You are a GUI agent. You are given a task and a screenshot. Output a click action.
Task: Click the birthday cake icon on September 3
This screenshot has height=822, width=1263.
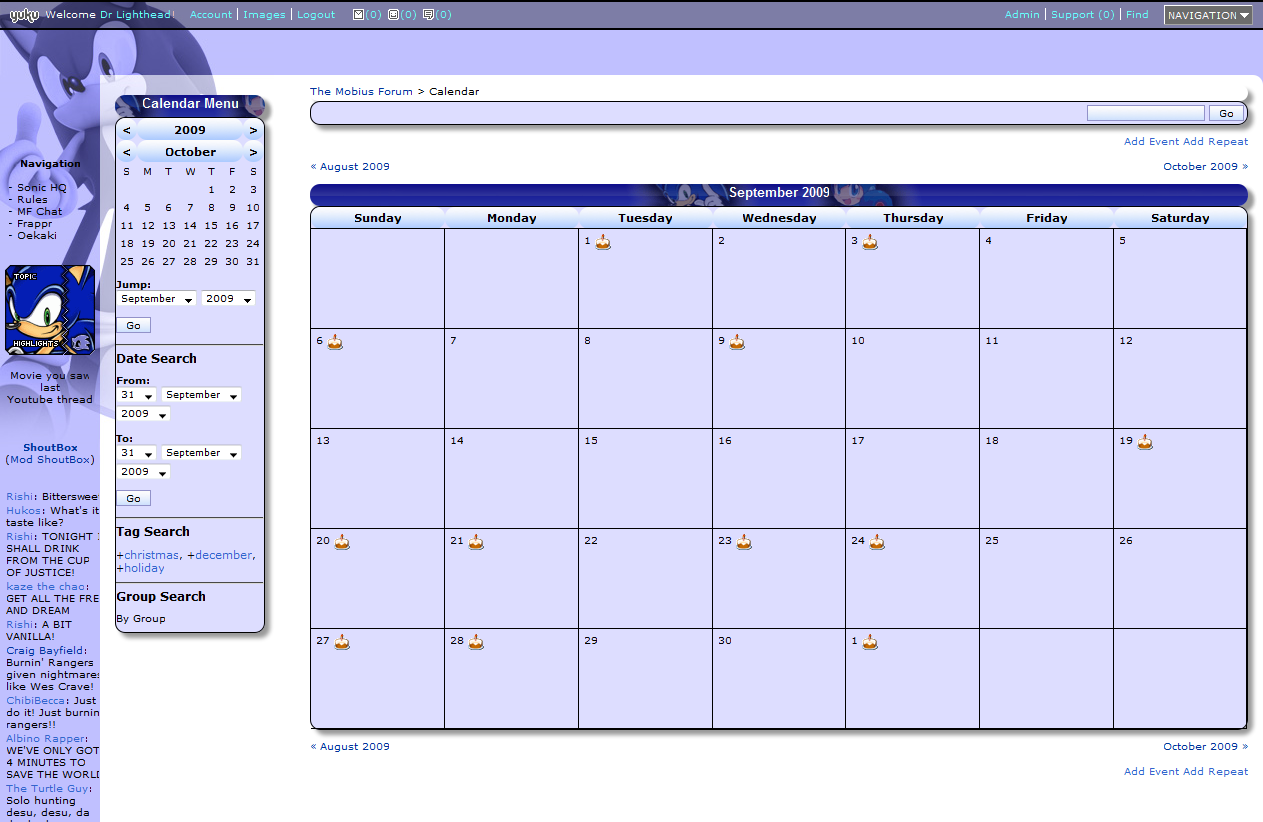[x=870, y=242]
